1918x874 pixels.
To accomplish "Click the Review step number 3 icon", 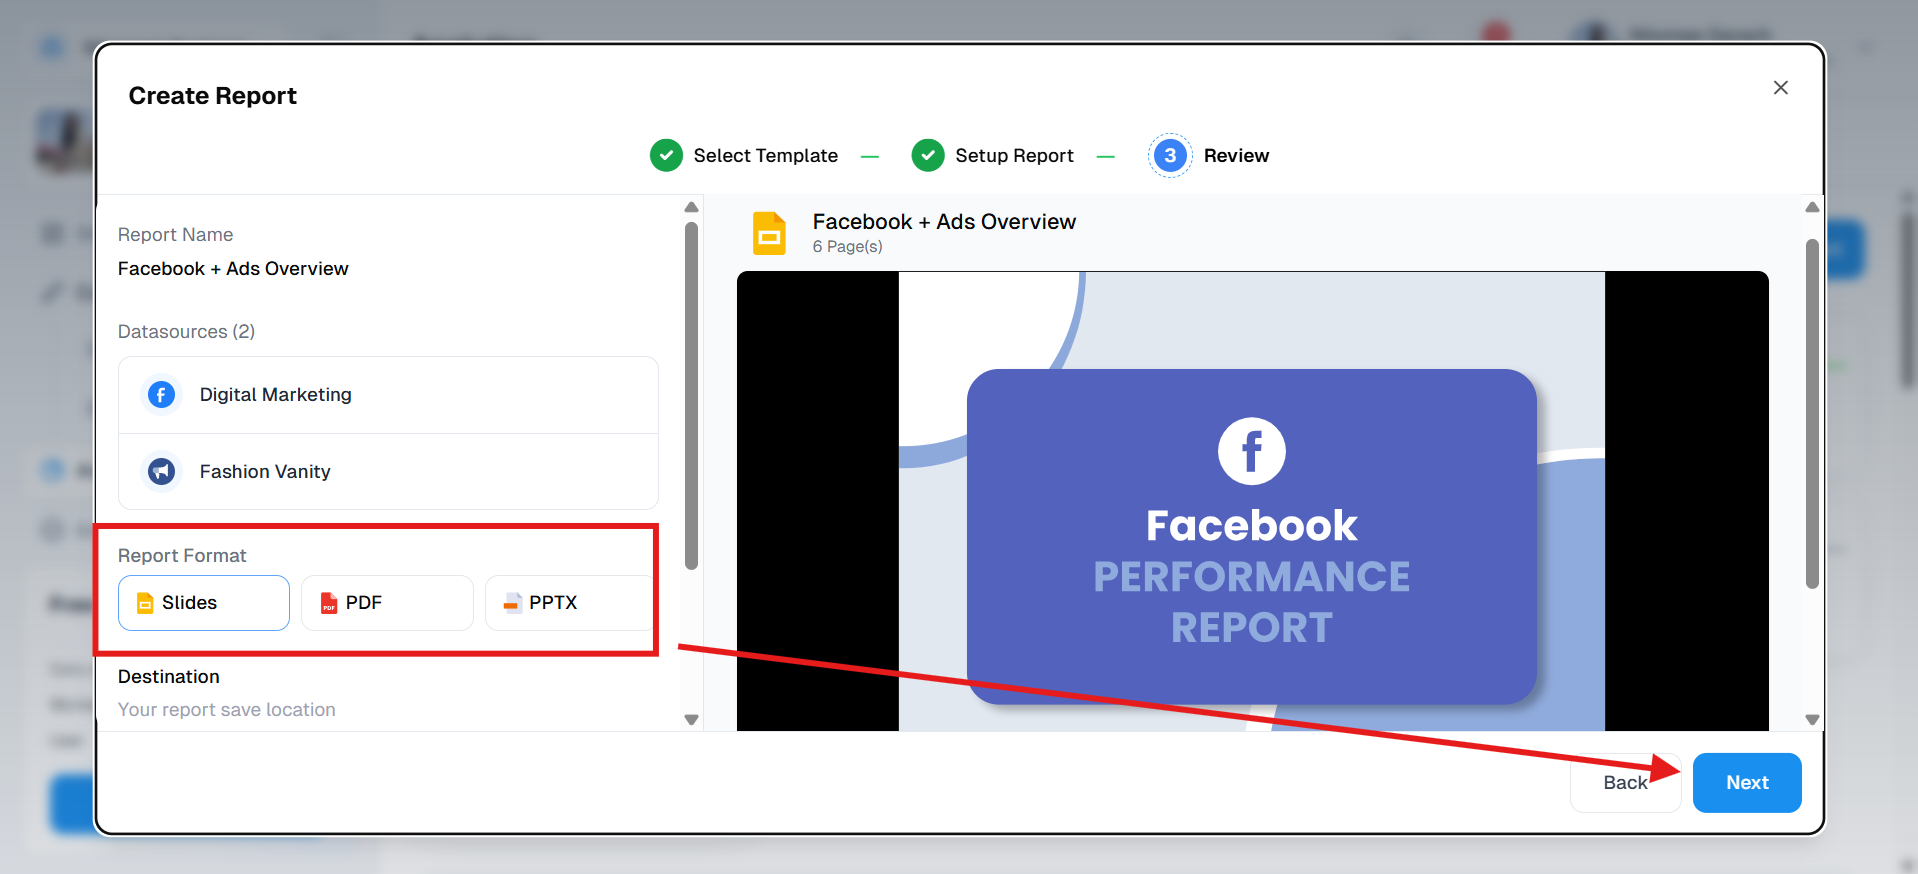I will point(1170,156).
